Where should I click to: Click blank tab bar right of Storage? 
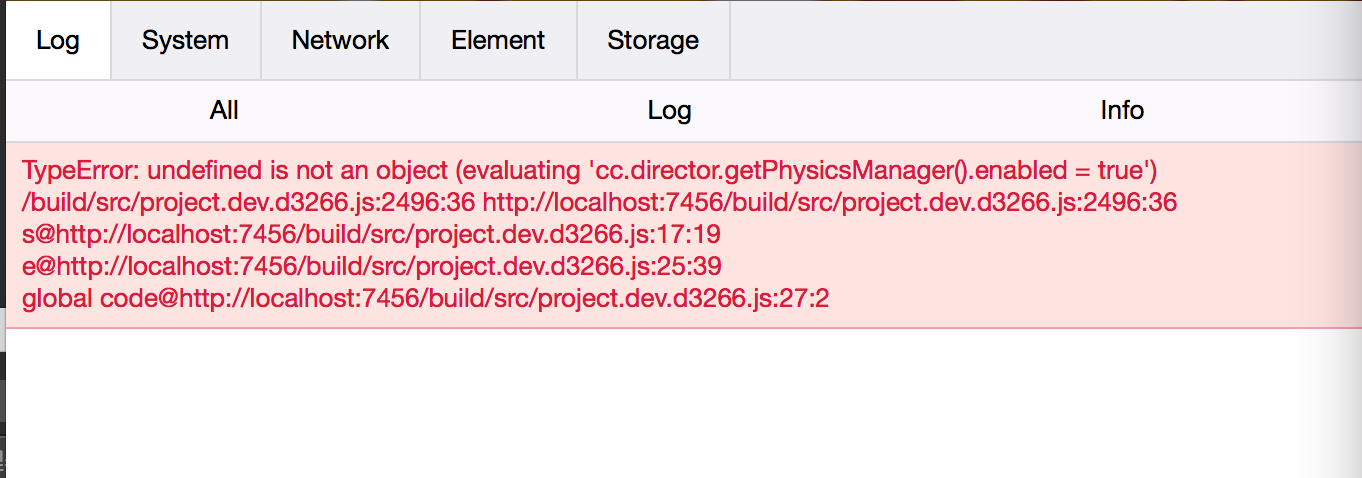click(1040, 41)
